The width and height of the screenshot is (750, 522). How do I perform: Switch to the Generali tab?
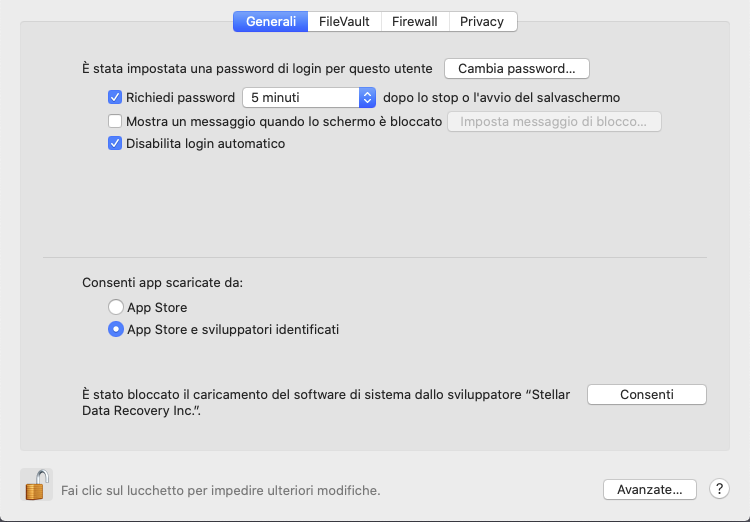tap(270, 21)
